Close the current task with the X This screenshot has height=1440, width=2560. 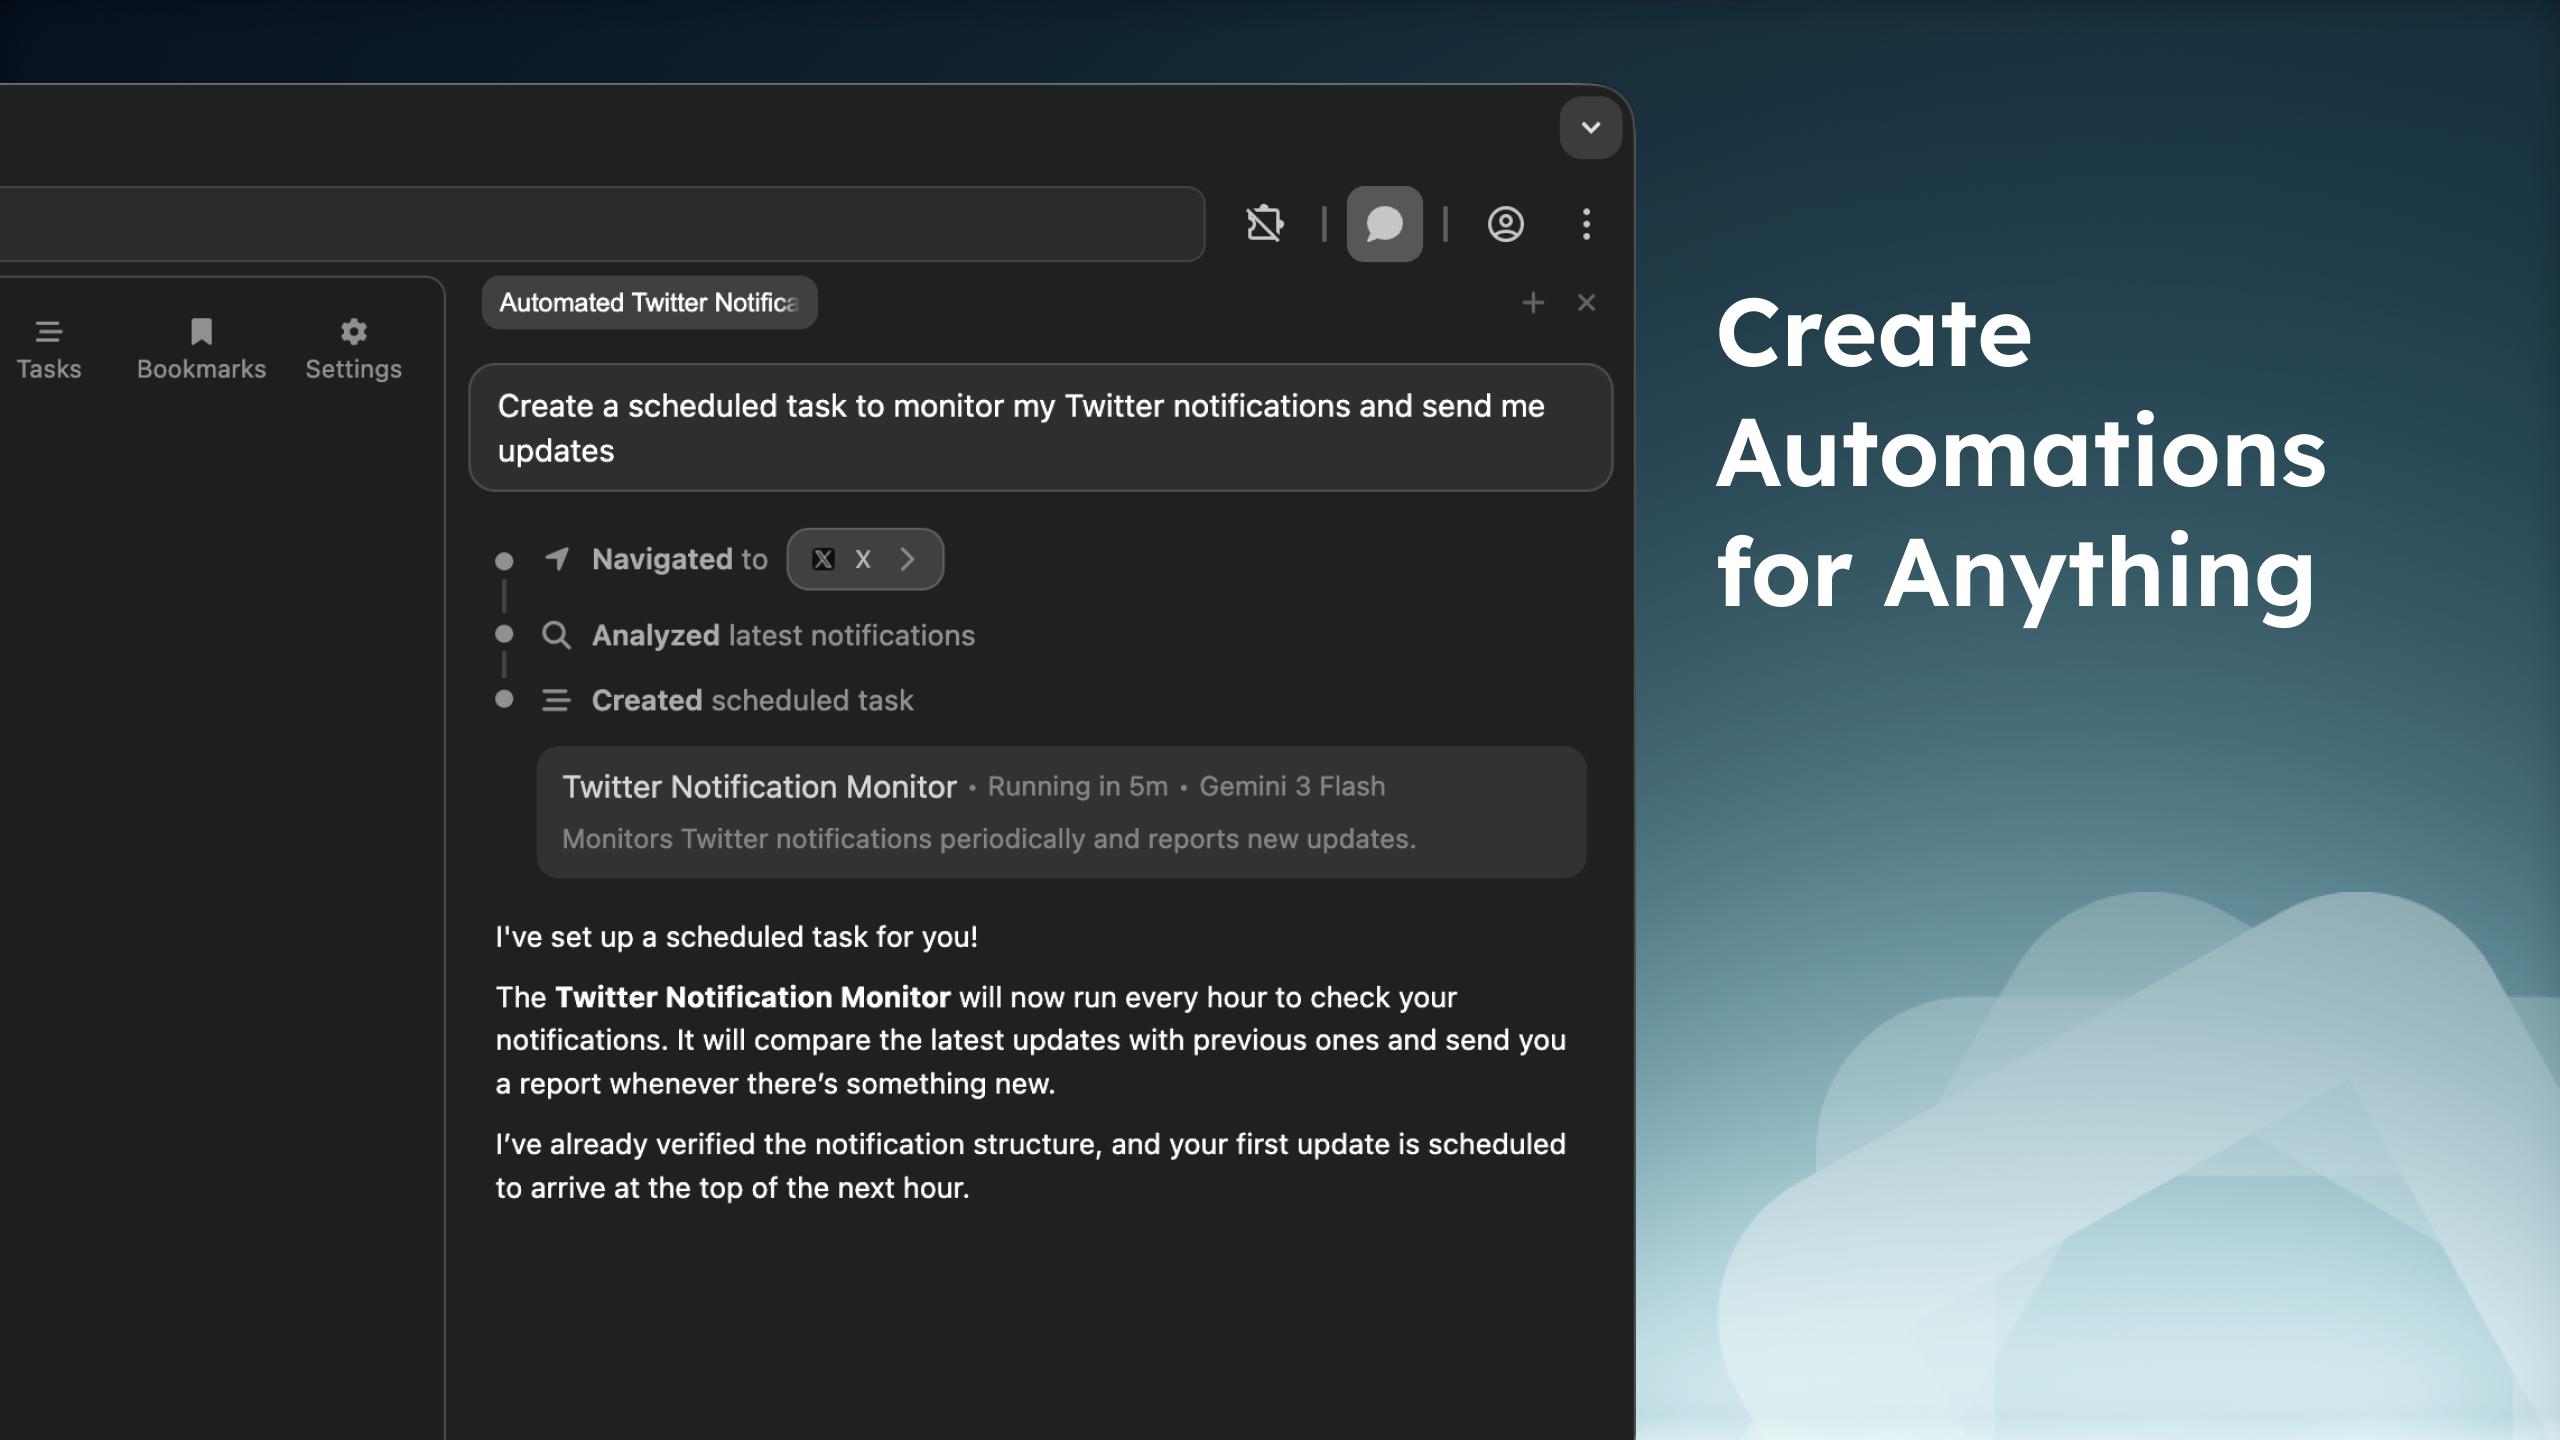pyautogui.click(x=1587, y=302)
